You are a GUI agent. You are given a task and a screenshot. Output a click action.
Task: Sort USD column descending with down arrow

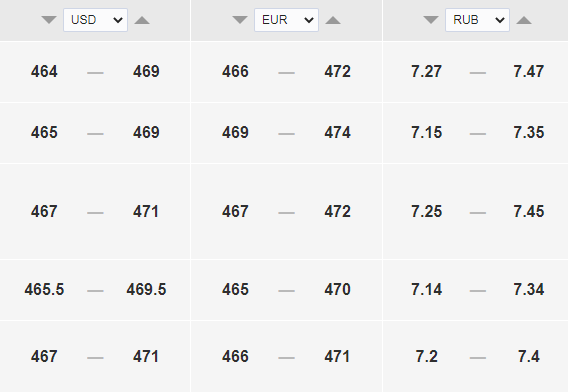(49, 20)
